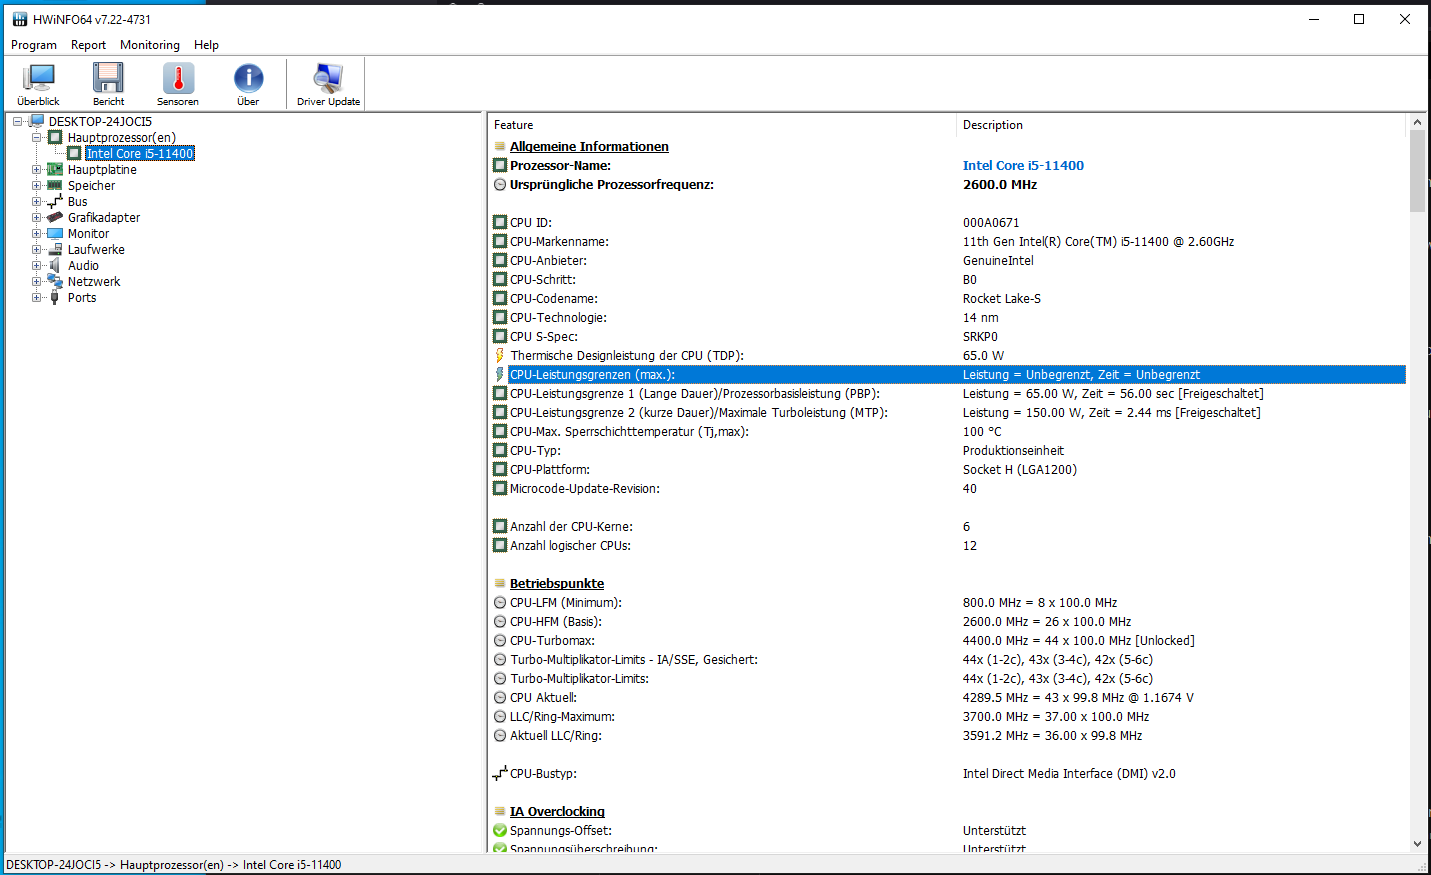This screenshot has height=875, width=1431.
Task: Click the Bericht save report icon
Action: click(108, 84)
